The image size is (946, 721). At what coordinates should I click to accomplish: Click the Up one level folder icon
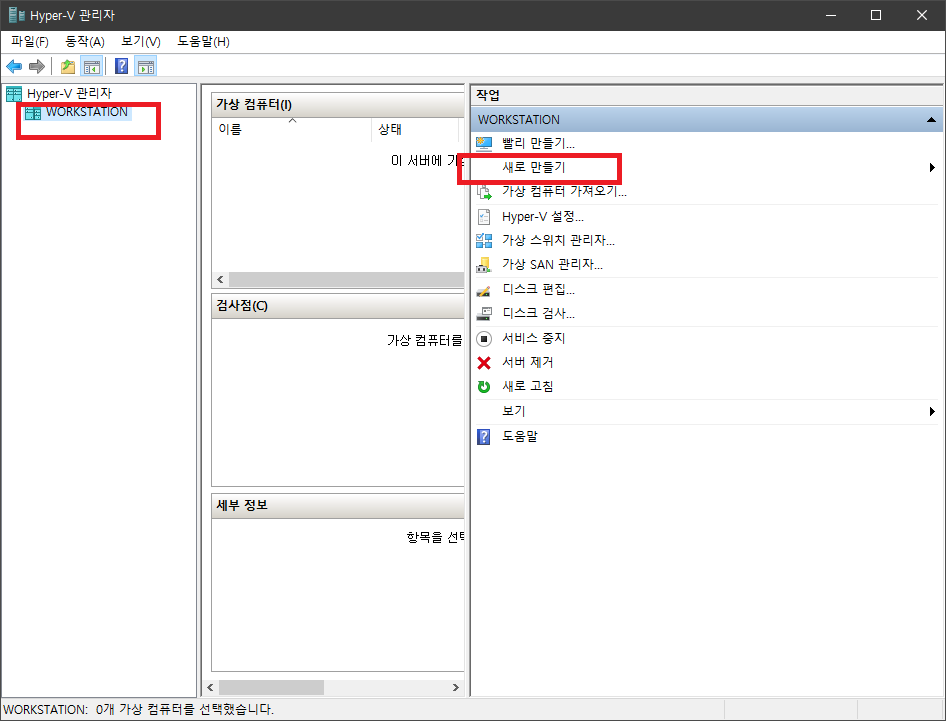(68, 66)
